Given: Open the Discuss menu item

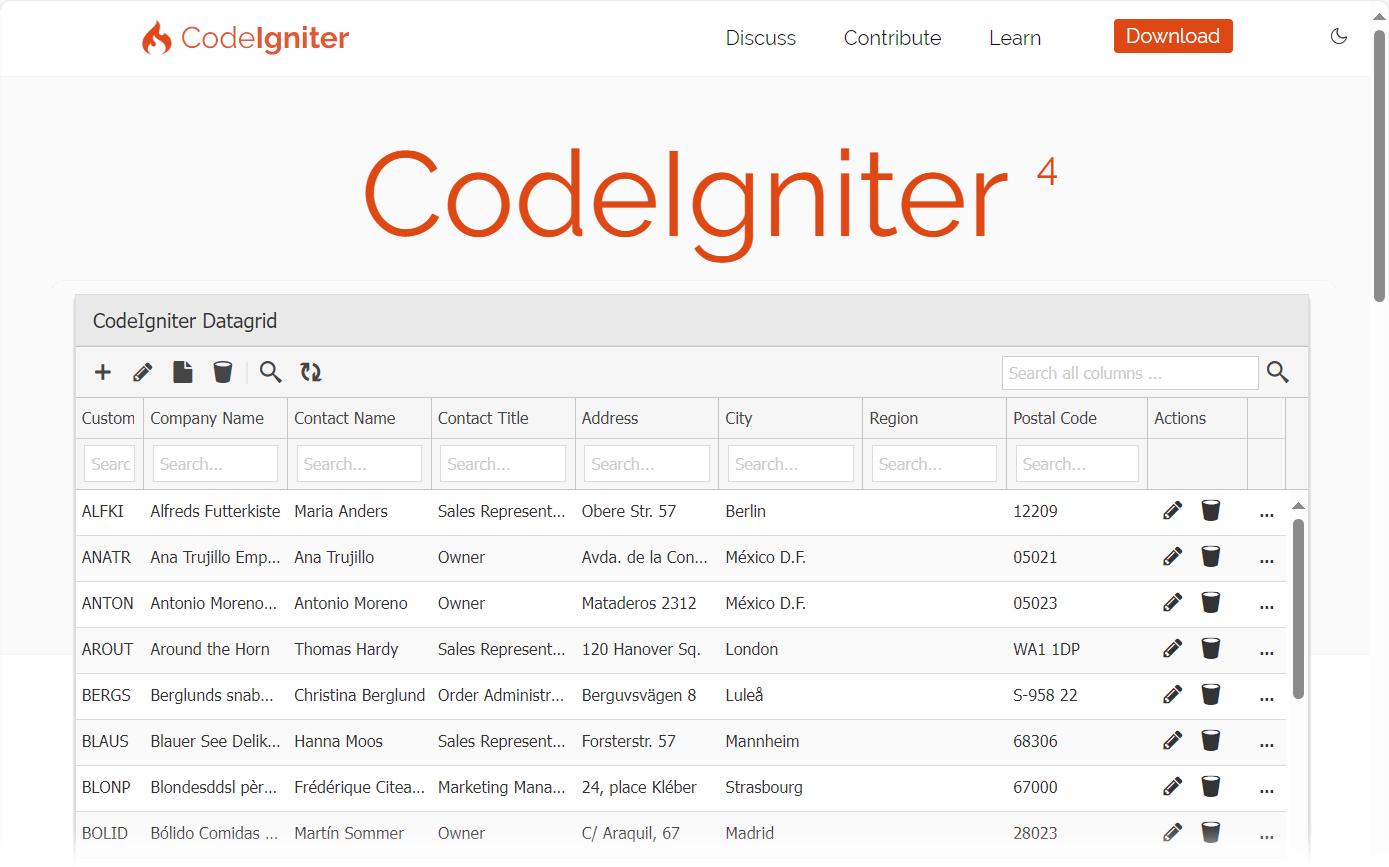Looking at the screenshot, I should coord(760,38).
